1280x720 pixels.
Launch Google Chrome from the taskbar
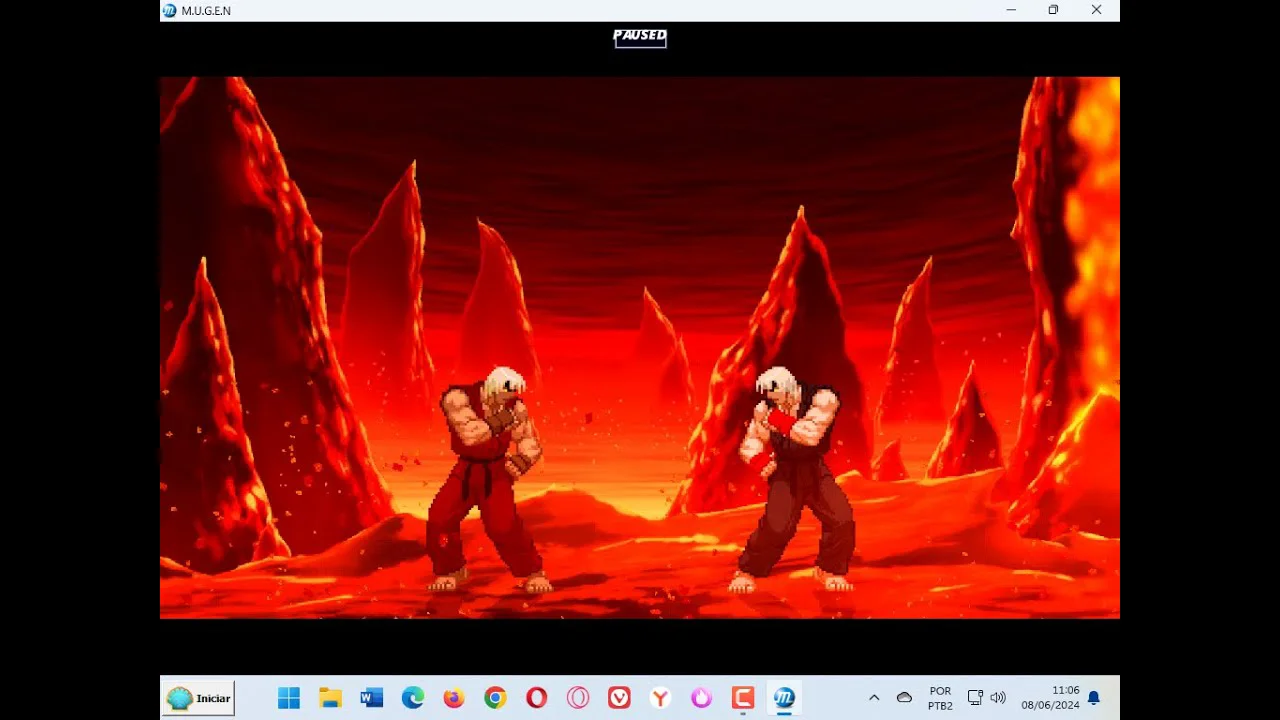(x=495, y=698)
